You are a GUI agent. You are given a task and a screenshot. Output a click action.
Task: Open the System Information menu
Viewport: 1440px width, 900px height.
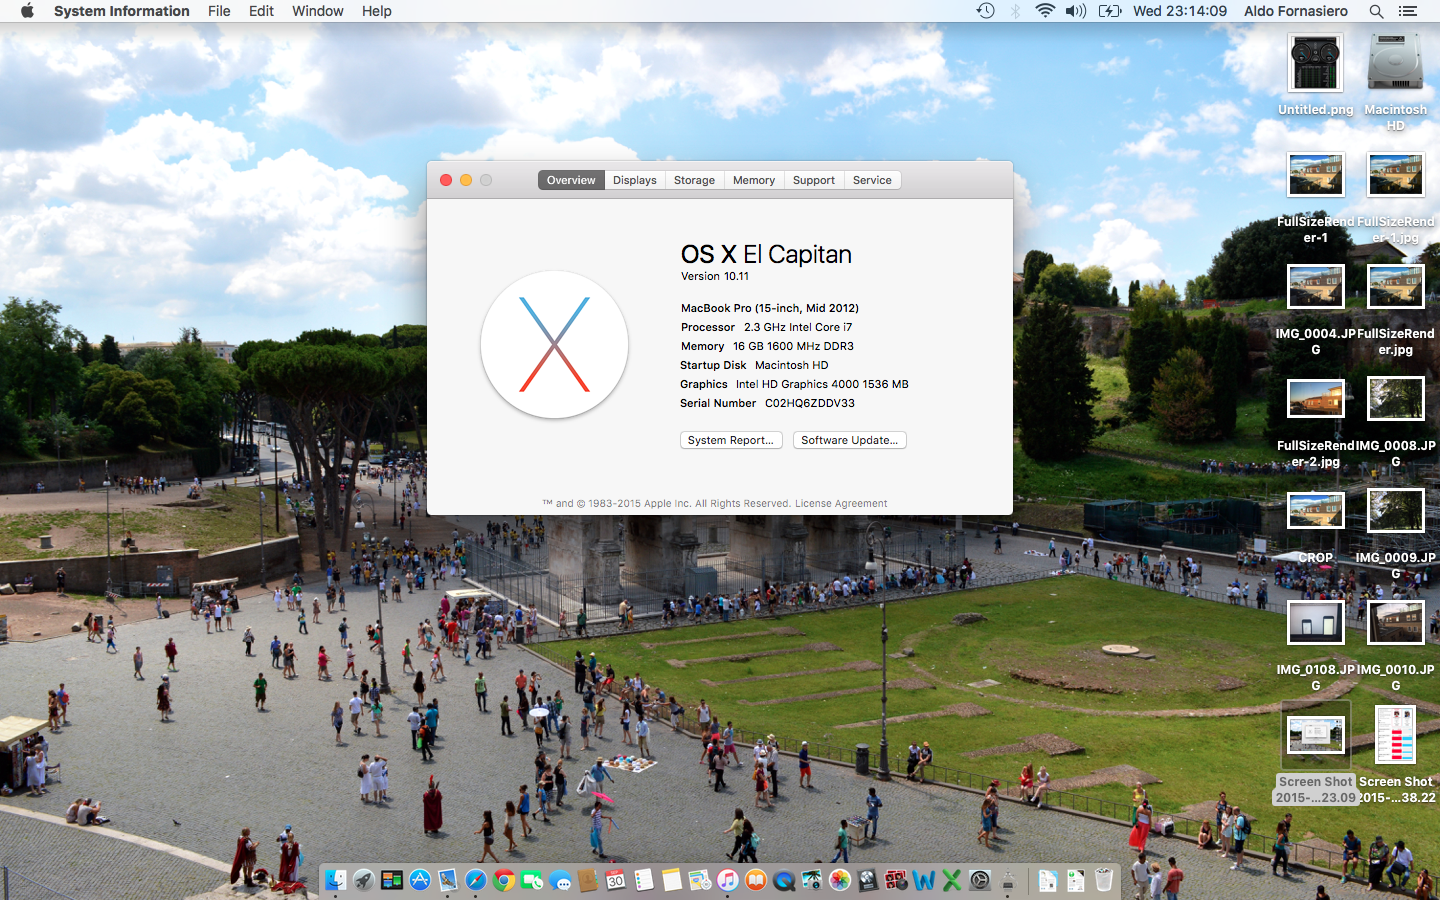(x=122, y=11)
